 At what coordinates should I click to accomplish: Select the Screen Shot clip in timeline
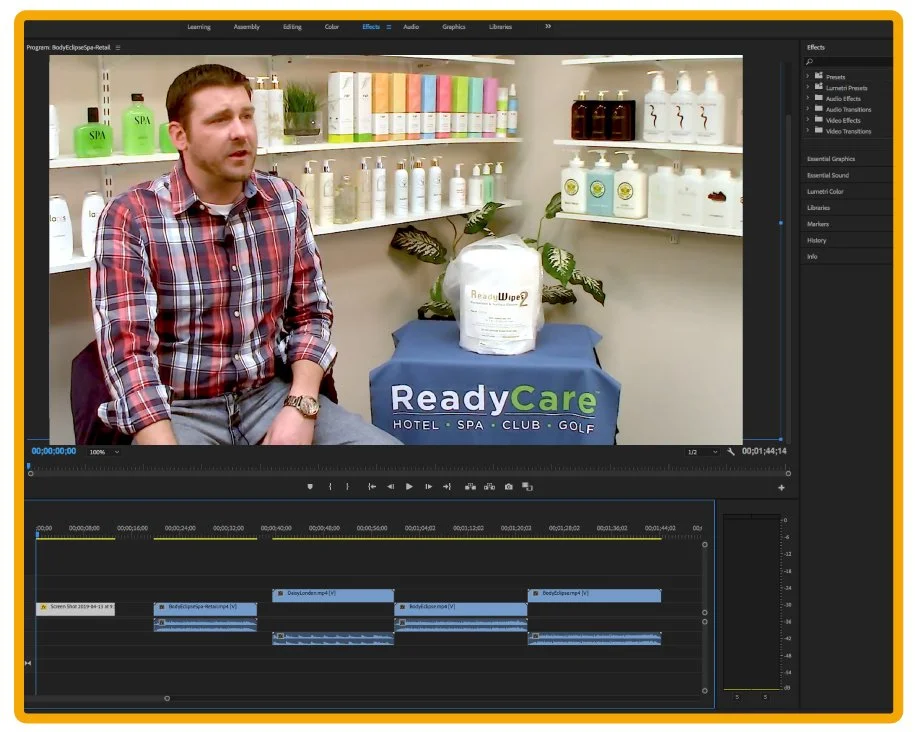[x=75, y=609]
